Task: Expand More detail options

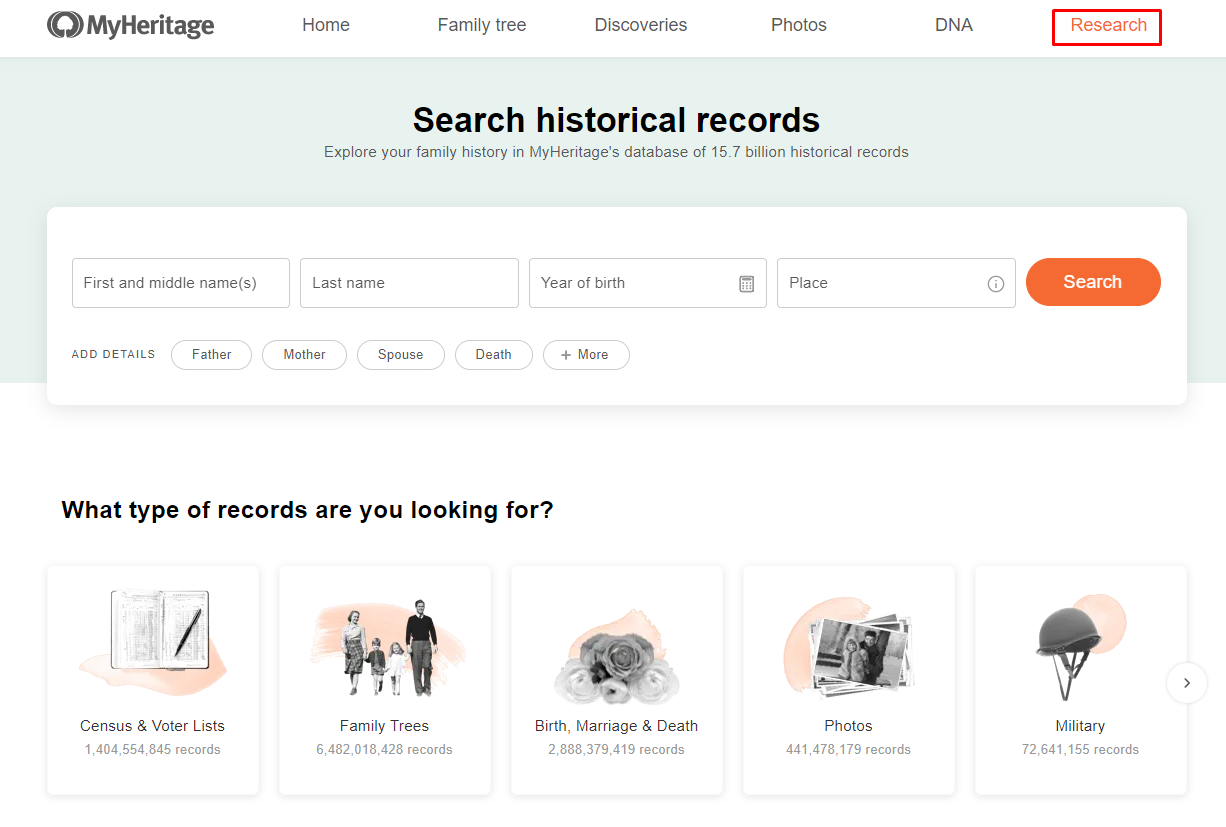Action: (586, 355)
